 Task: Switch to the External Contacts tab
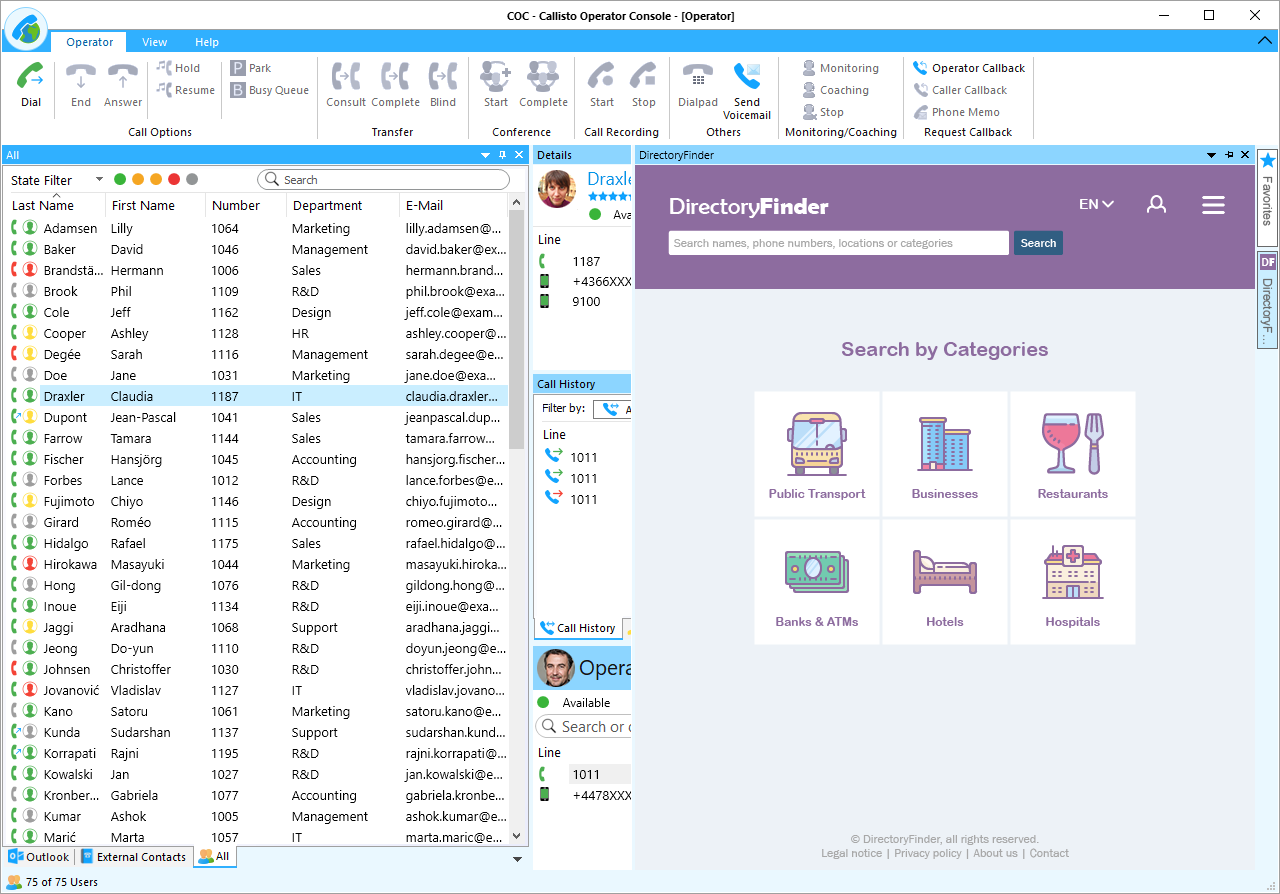click(133, 857)
